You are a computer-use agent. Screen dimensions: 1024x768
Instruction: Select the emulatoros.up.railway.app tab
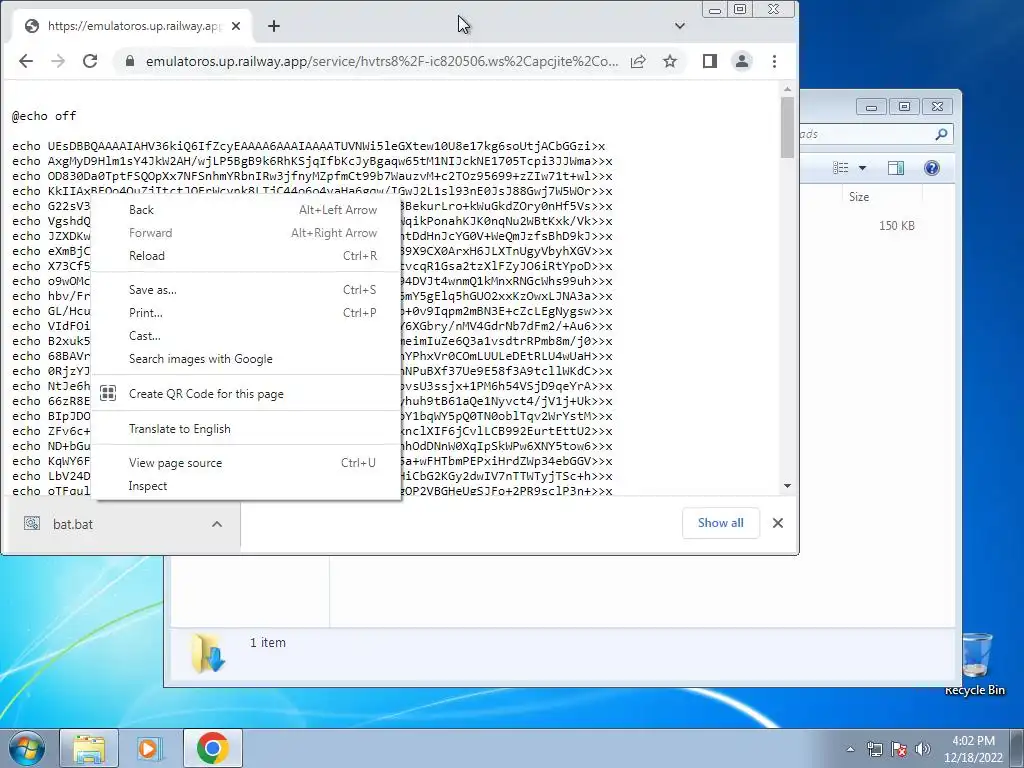click(x=133, y=26)
